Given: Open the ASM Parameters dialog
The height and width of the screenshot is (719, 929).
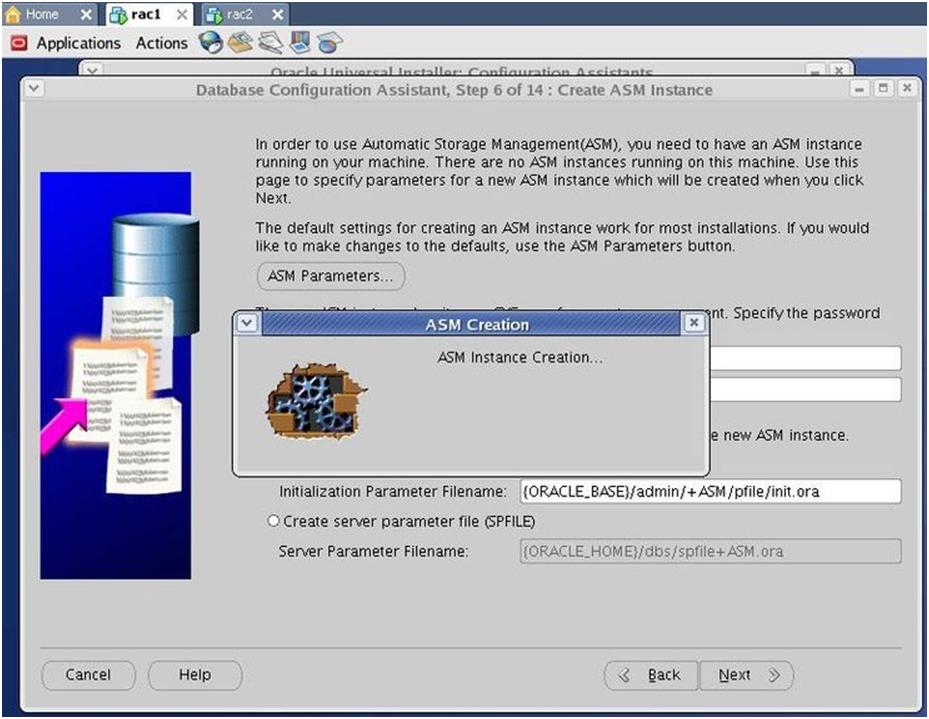Looking at the screenshot, I should [x=331, y=276].
